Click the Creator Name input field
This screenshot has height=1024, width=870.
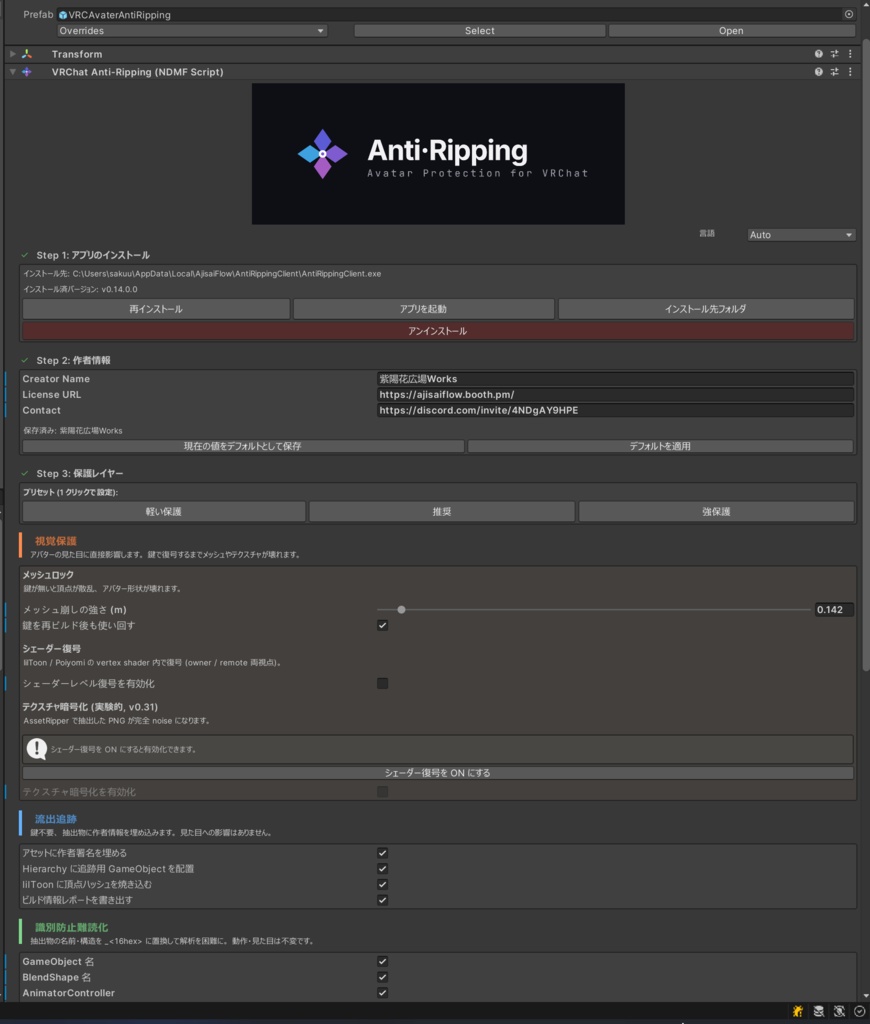pyautogui.click(x=615, y=379)
